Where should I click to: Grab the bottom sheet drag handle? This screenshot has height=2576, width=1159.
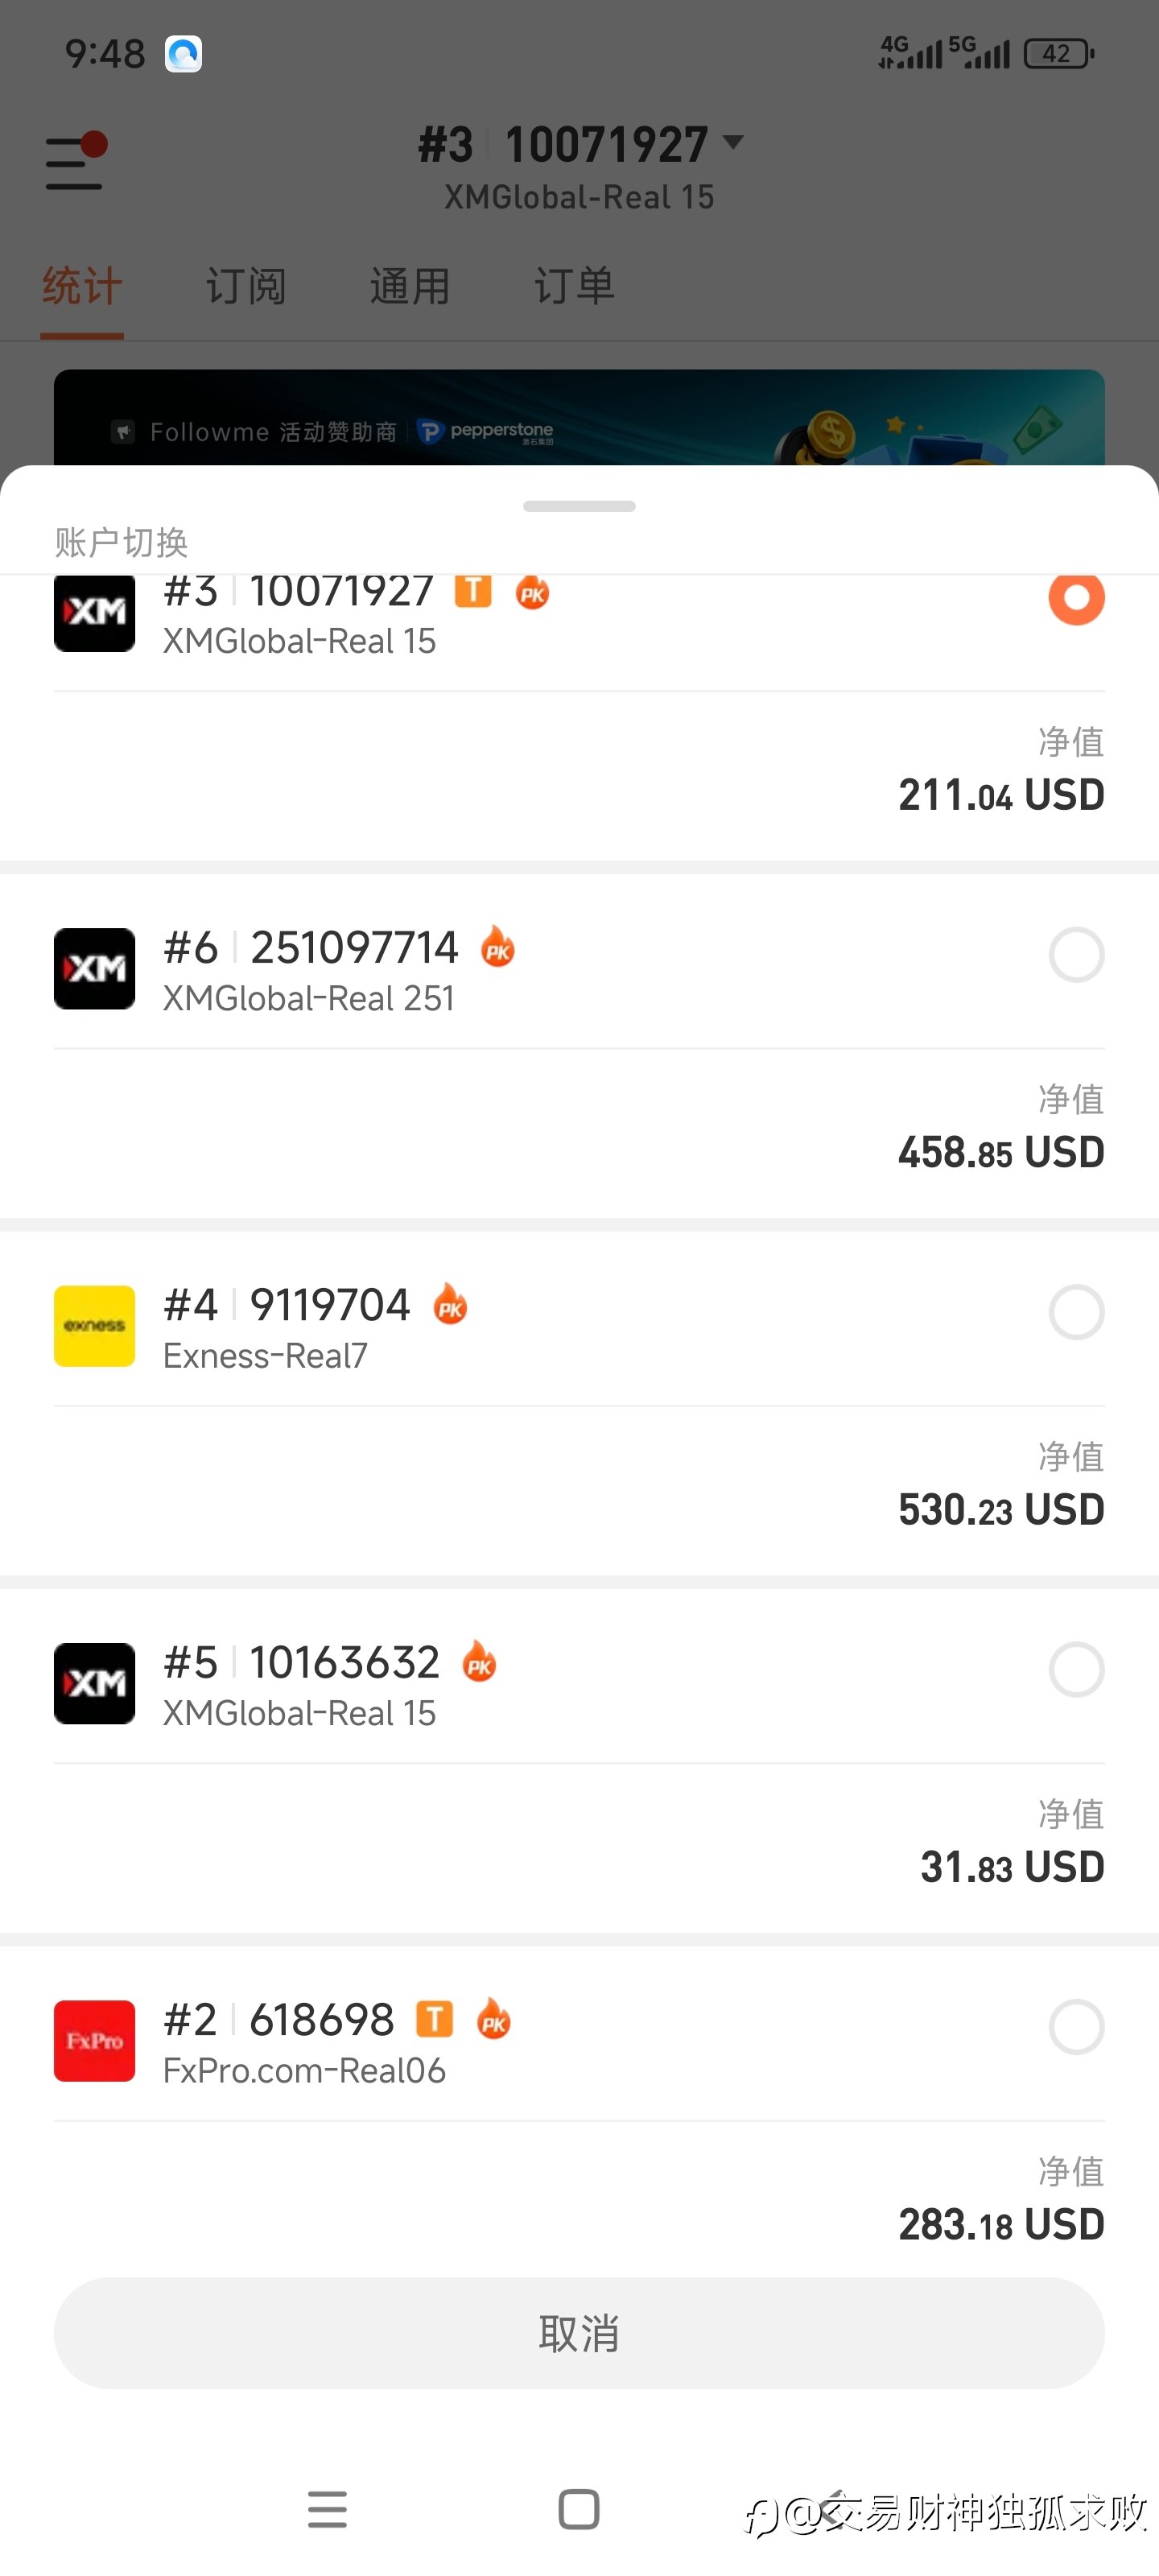tap(579, 506)
